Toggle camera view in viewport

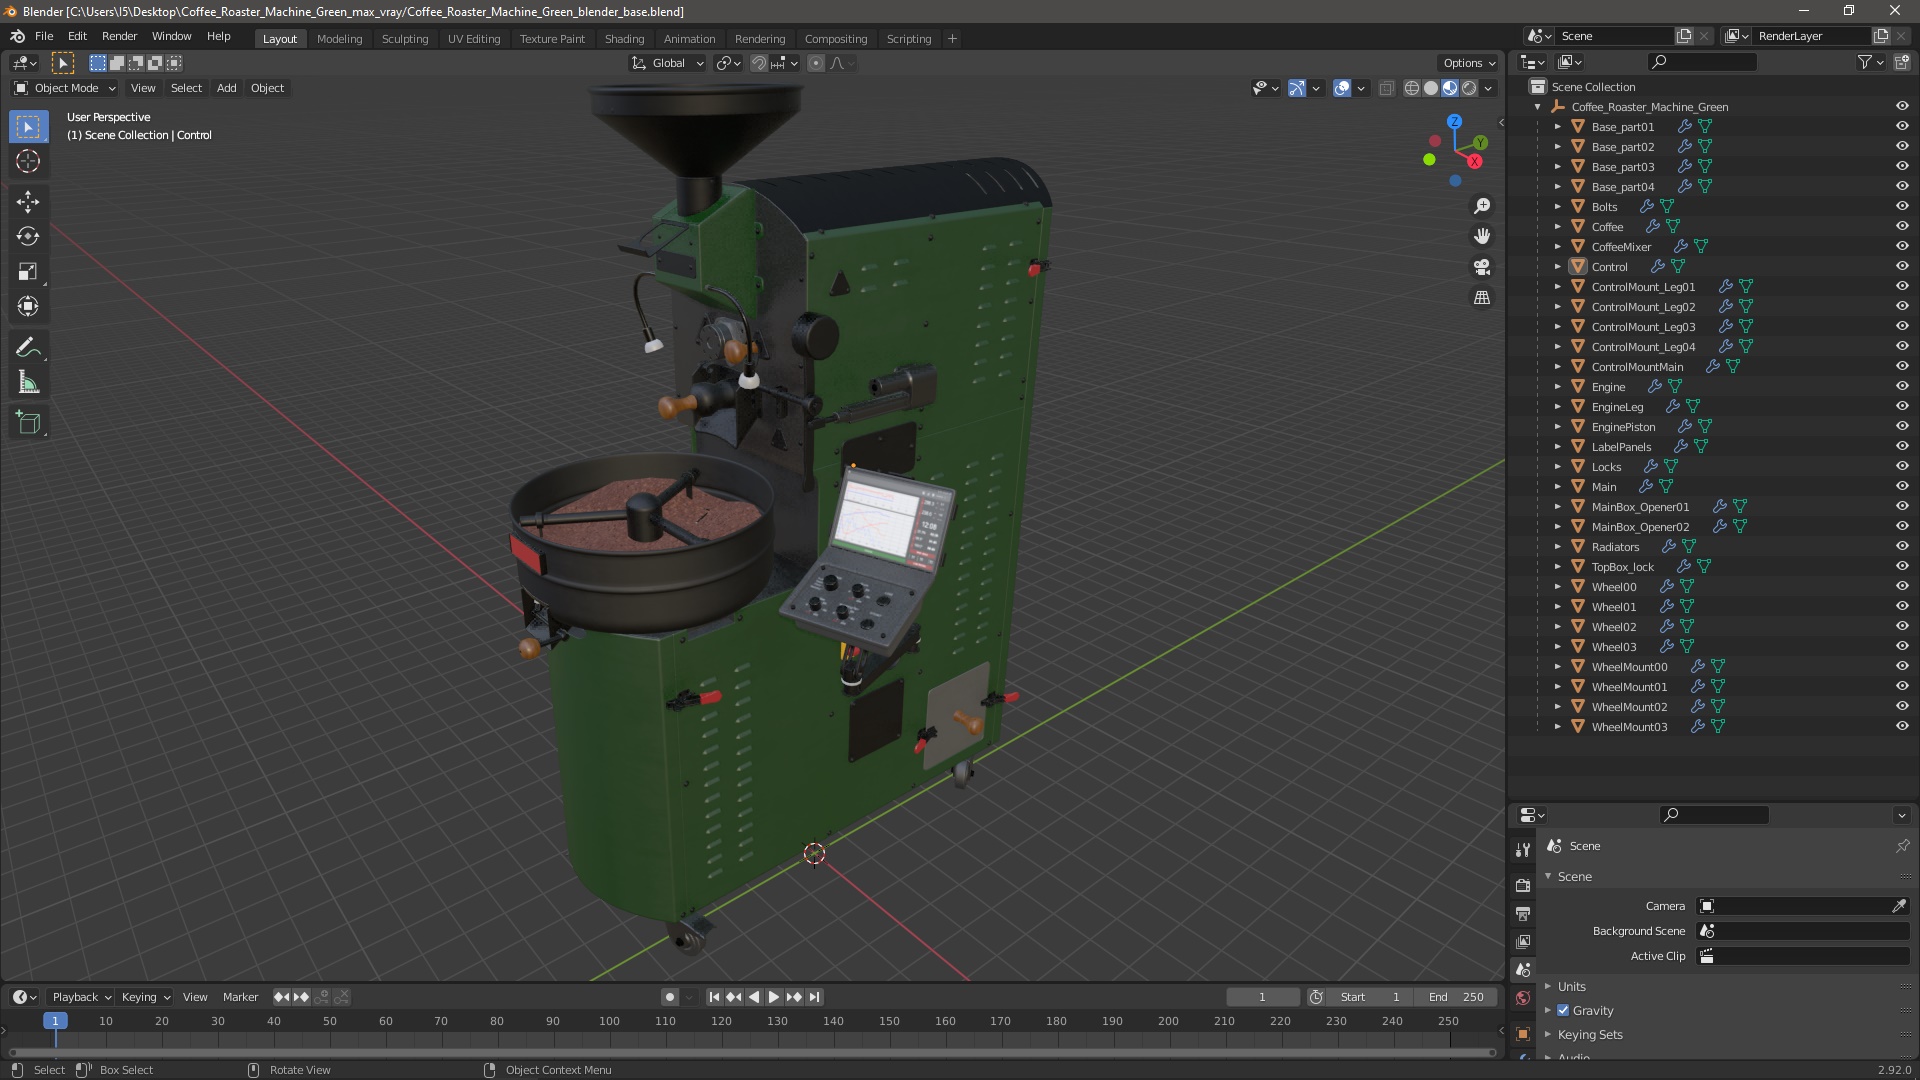[x=1482, y=267]
